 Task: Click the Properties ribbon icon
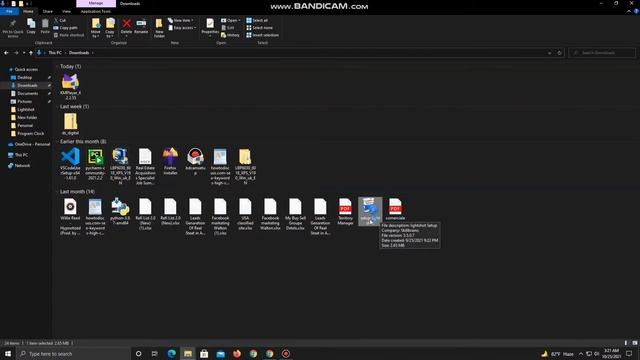[x=210, y=23]
